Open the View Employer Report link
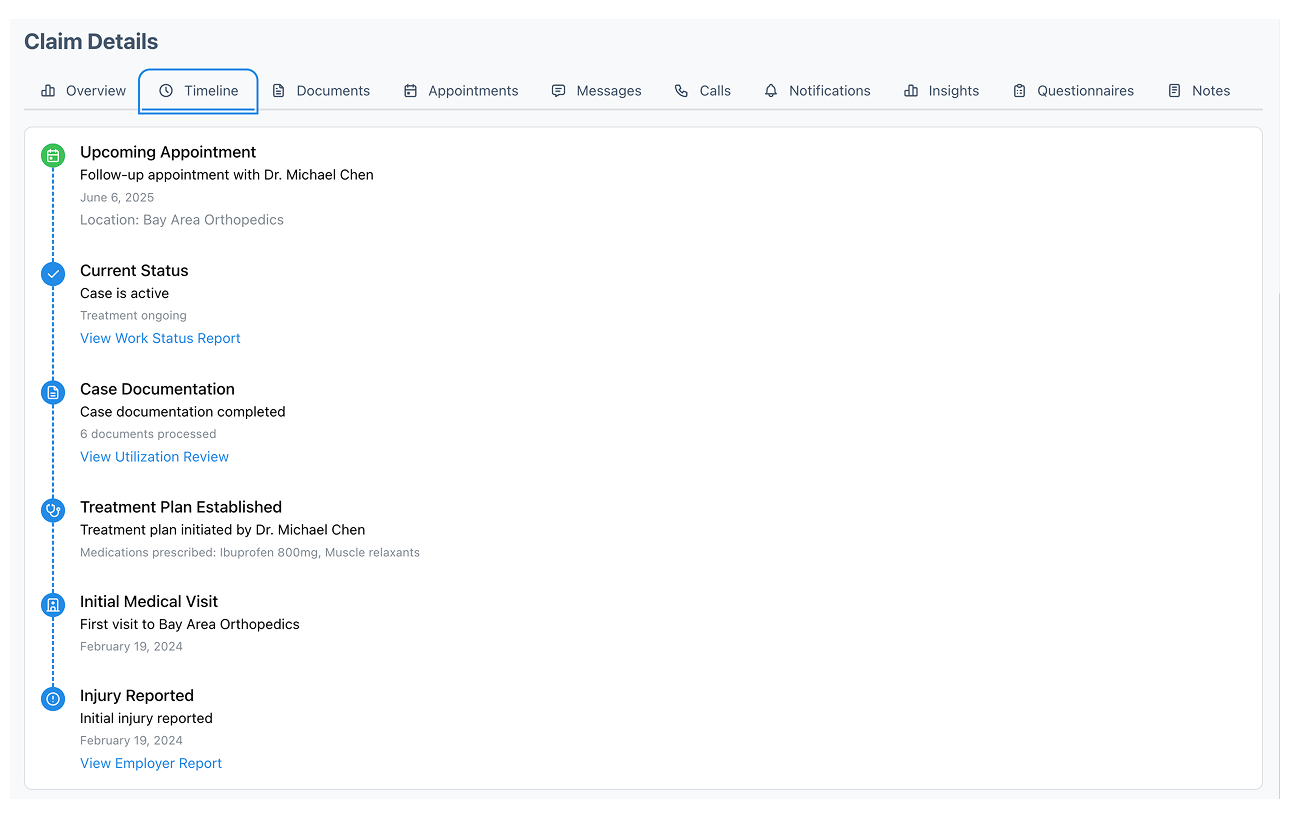This screenshot has width=1290, height=818. coord(151,763)
